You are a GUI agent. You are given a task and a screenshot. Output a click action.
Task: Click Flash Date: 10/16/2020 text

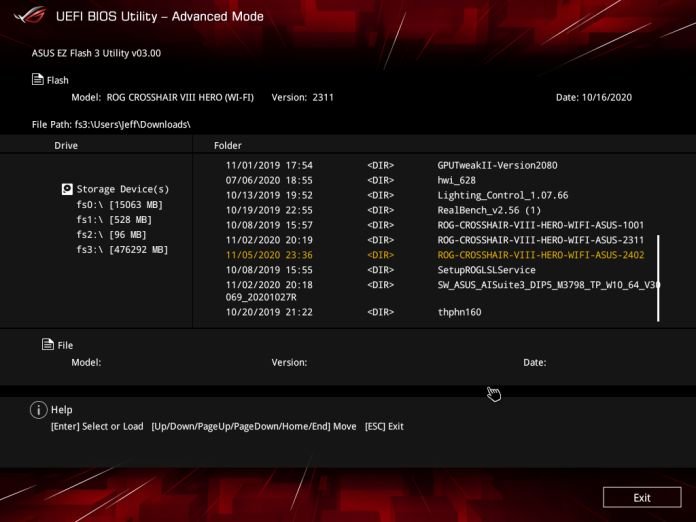(x=594, y=98)
